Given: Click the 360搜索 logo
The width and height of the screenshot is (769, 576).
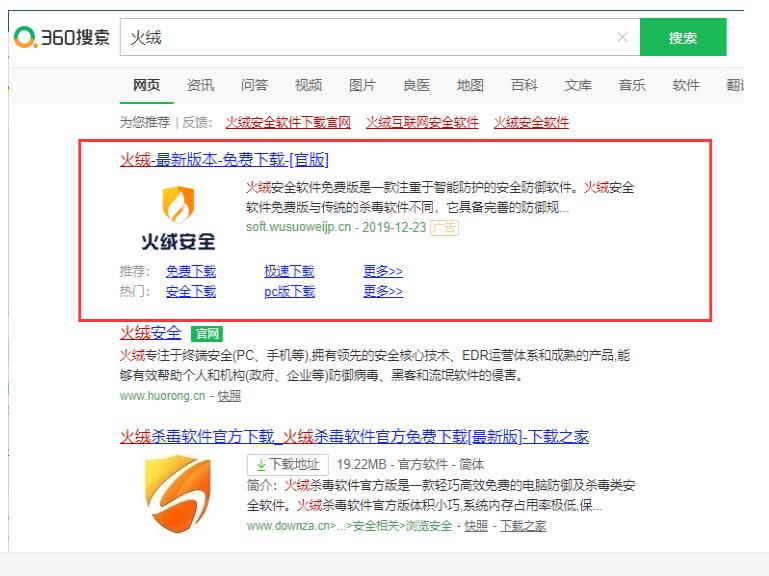Looking at the screenshot, I should [62, 37].
